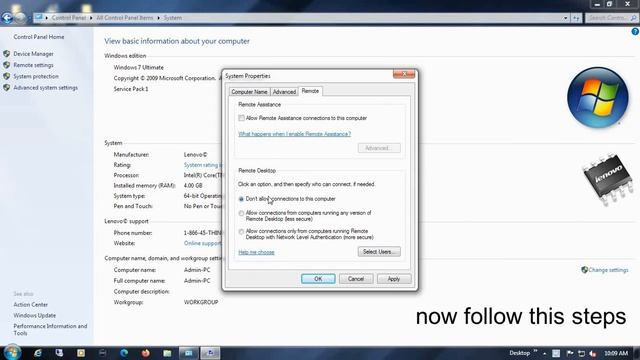The image size is (640, 360).
Task: Click the volume speaker tray icon
Action: coord(593,353)
